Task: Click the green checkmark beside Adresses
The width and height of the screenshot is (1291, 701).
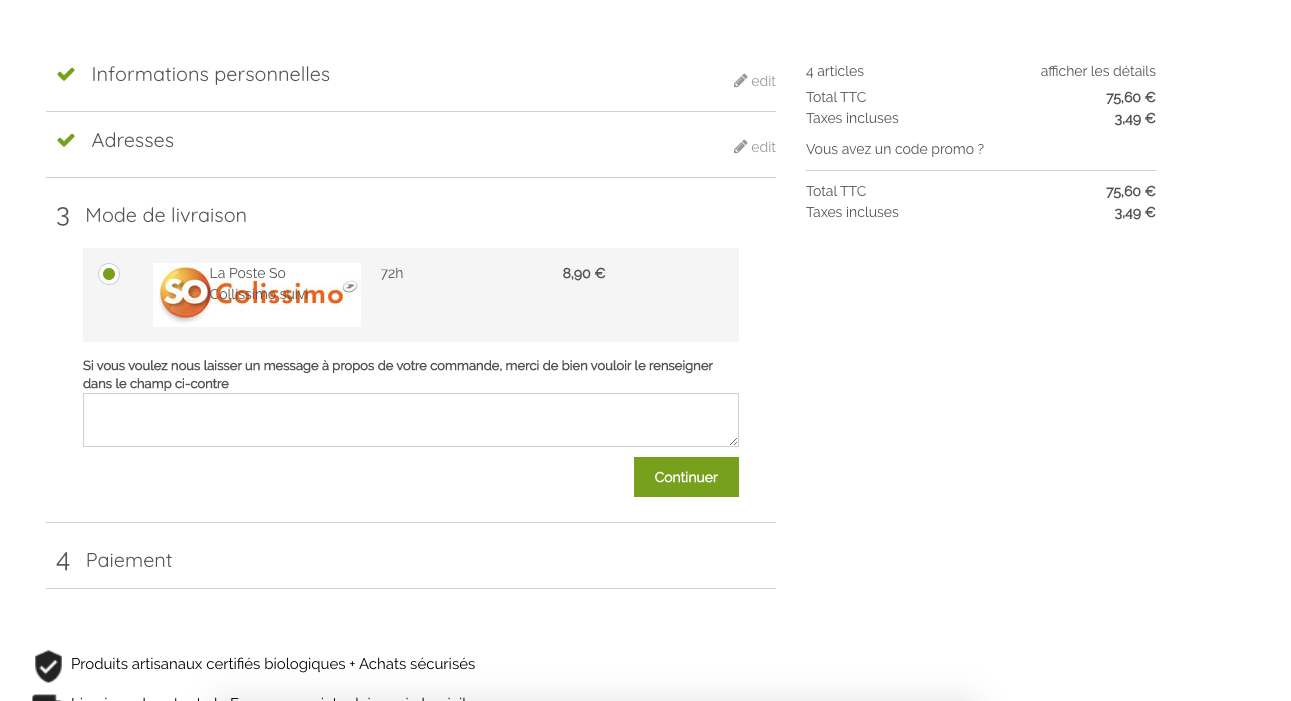Action: click(66, 141)
